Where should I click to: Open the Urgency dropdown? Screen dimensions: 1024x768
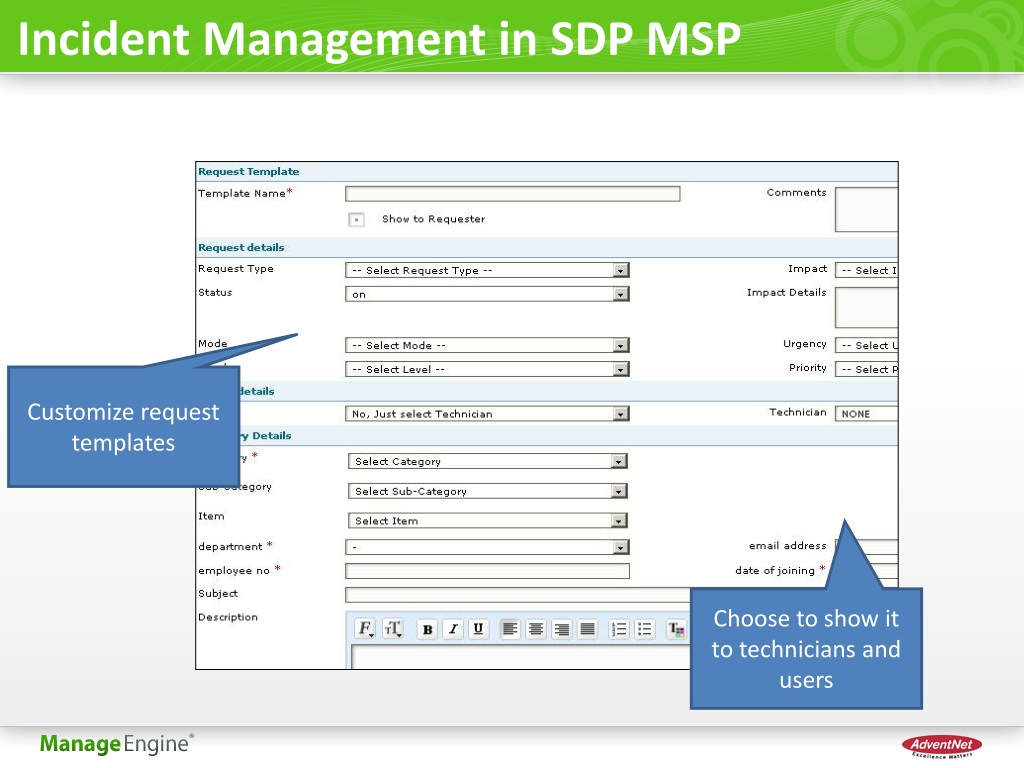point(867,345)
